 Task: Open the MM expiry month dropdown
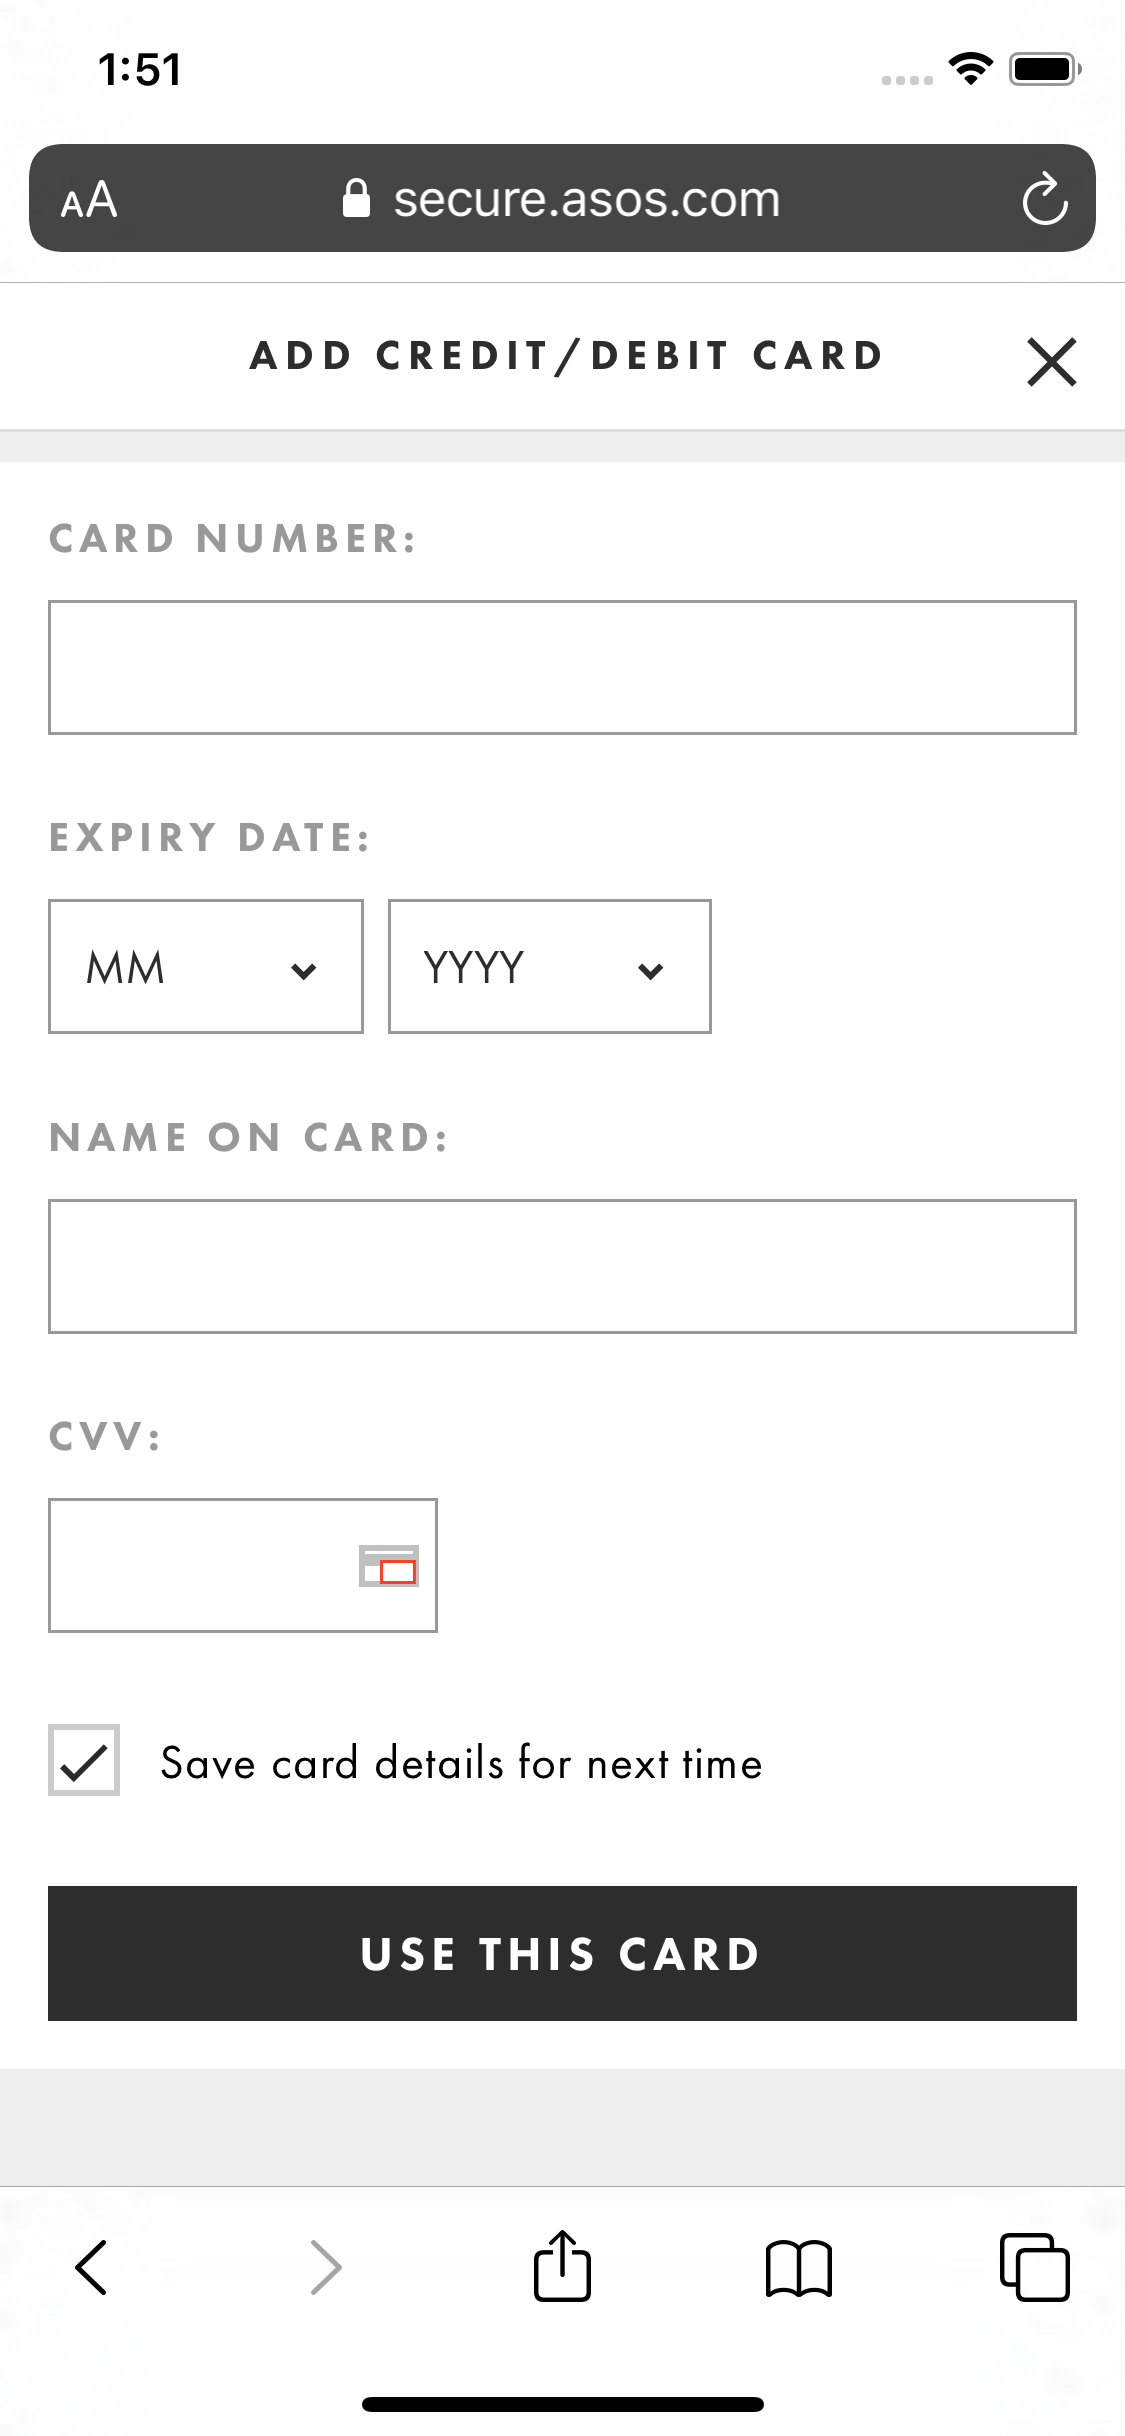pyautogui.click(x=205, y=965)
